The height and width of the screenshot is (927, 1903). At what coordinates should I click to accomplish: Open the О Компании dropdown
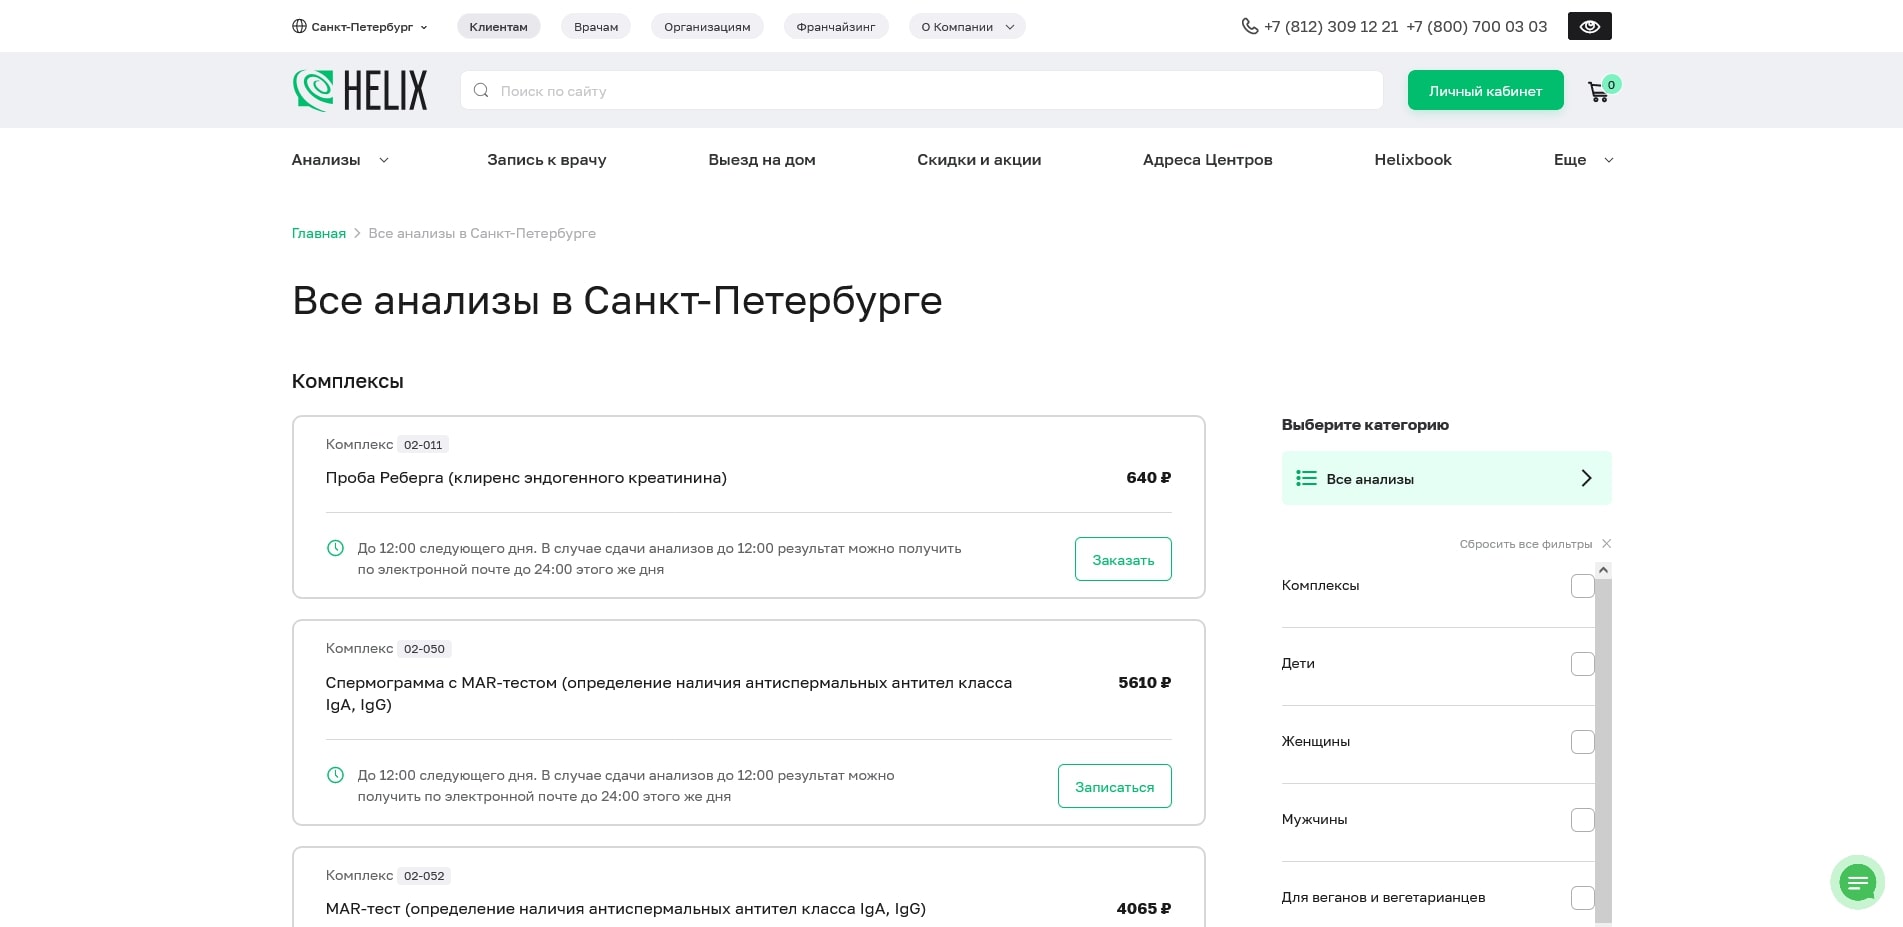(x=965, y=27)
